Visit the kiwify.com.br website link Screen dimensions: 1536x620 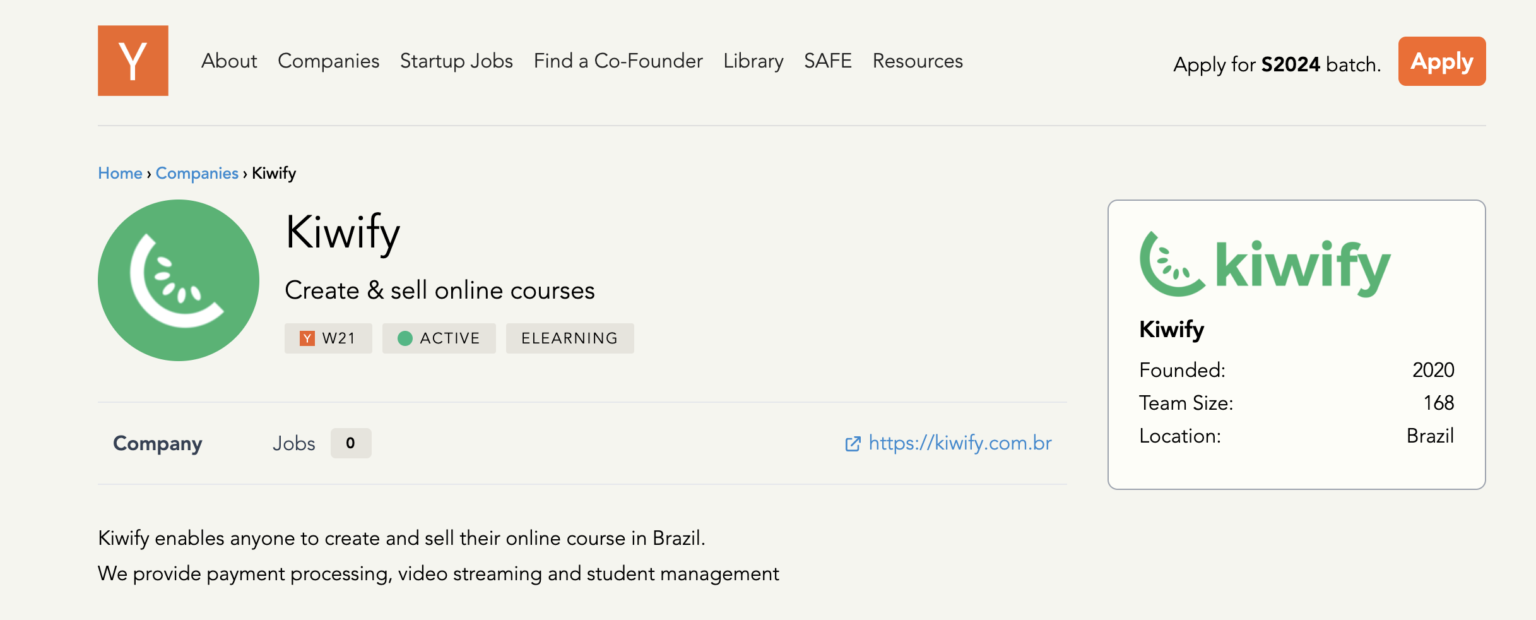pos(960,444)
